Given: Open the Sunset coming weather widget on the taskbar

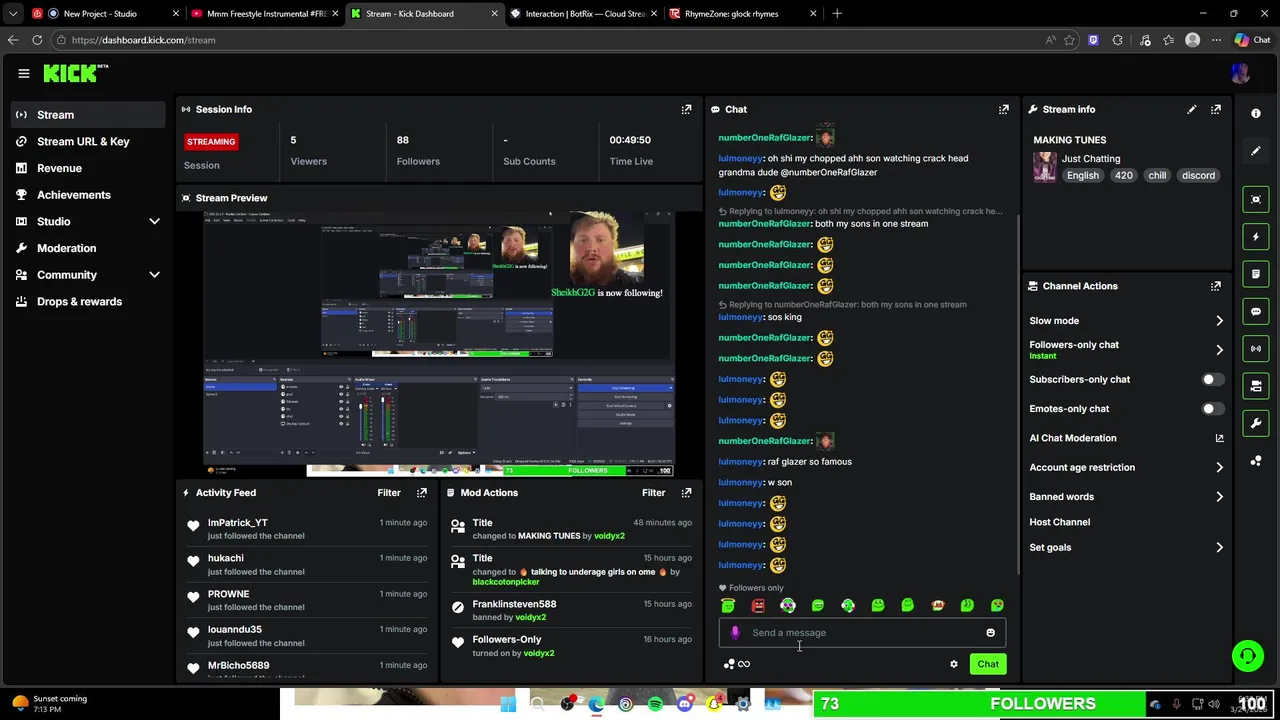Looking at the screenshot, I should point(50,704).
